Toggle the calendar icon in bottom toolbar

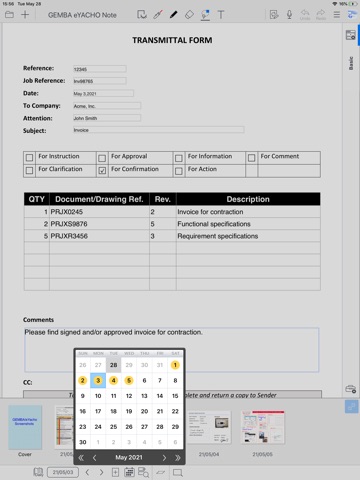pos(129,472)
